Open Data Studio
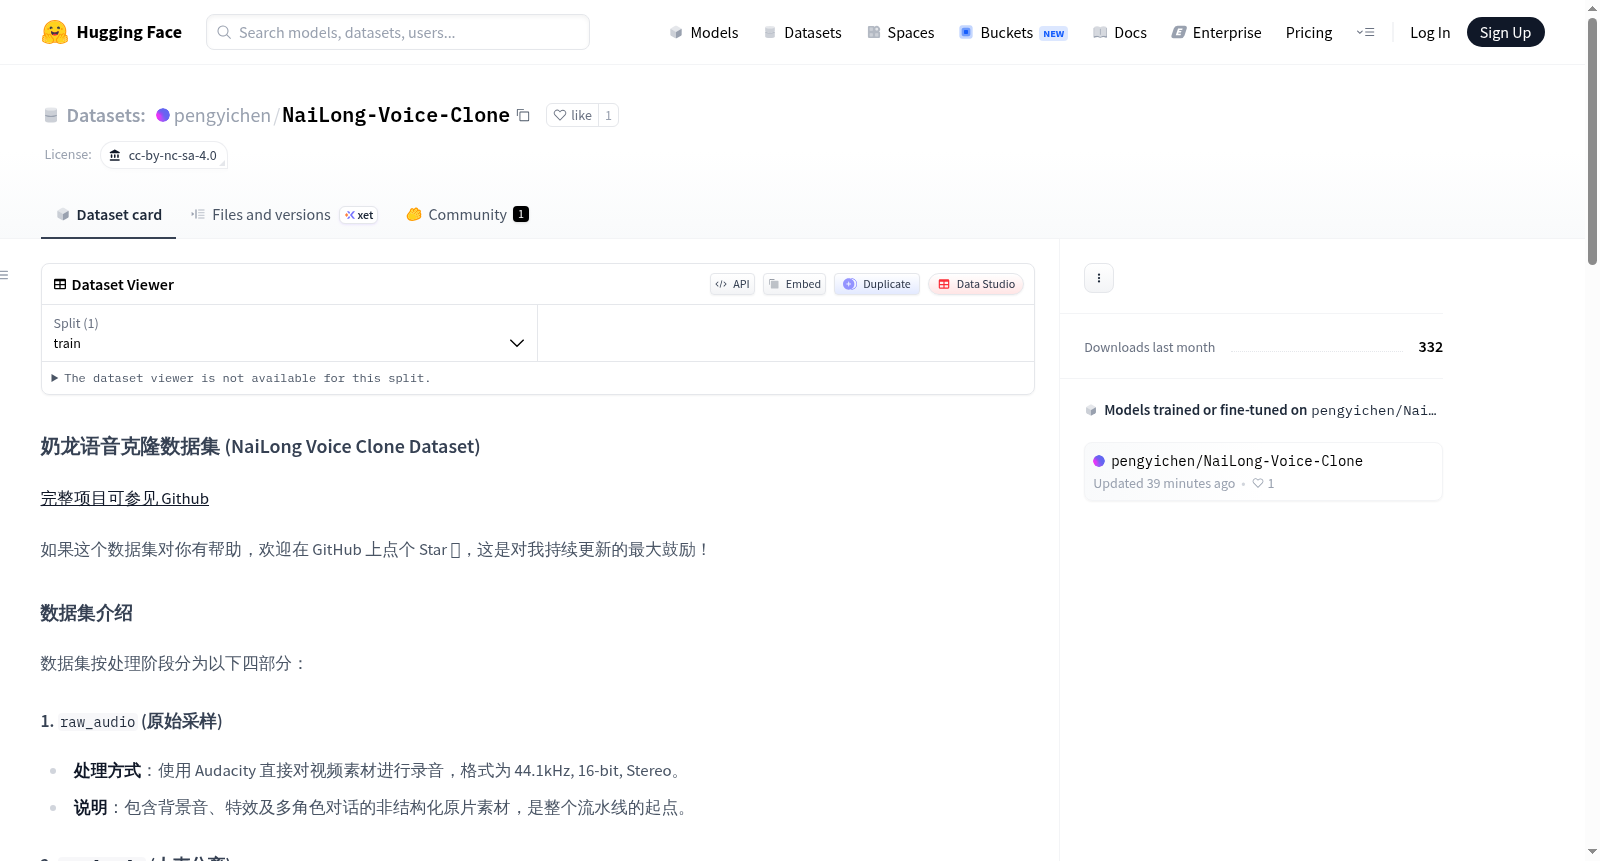Screen dimensions: 1600x861 click(976, 284)
